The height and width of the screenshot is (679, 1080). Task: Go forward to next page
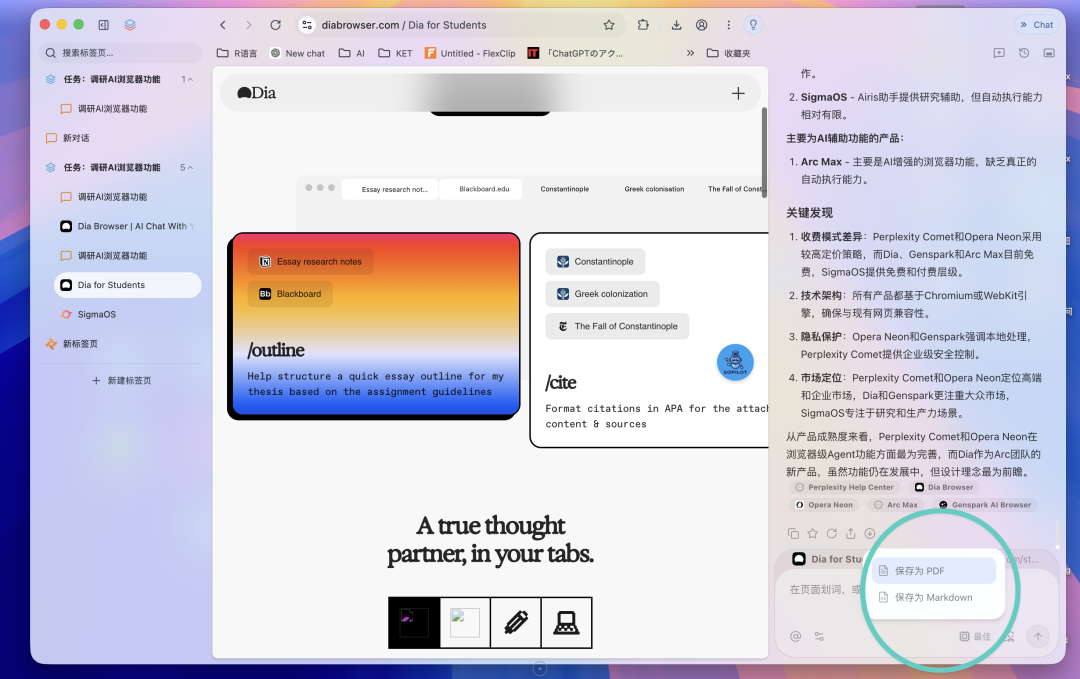click(x=249, y=25)
